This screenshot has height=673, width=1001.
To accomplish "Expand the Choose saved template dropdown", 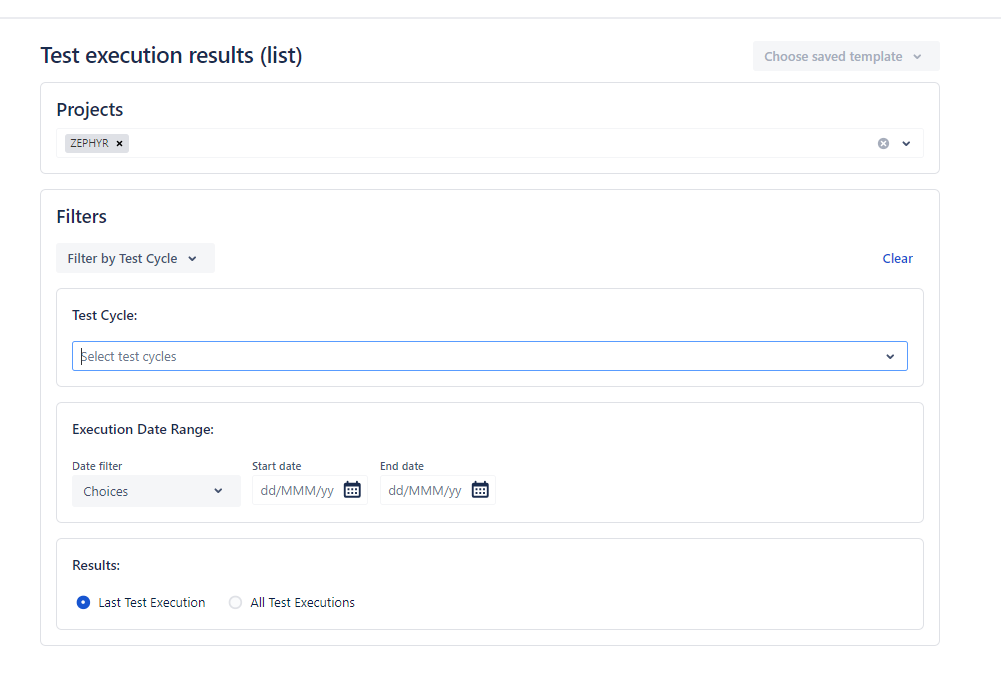I will pos(845,56).
